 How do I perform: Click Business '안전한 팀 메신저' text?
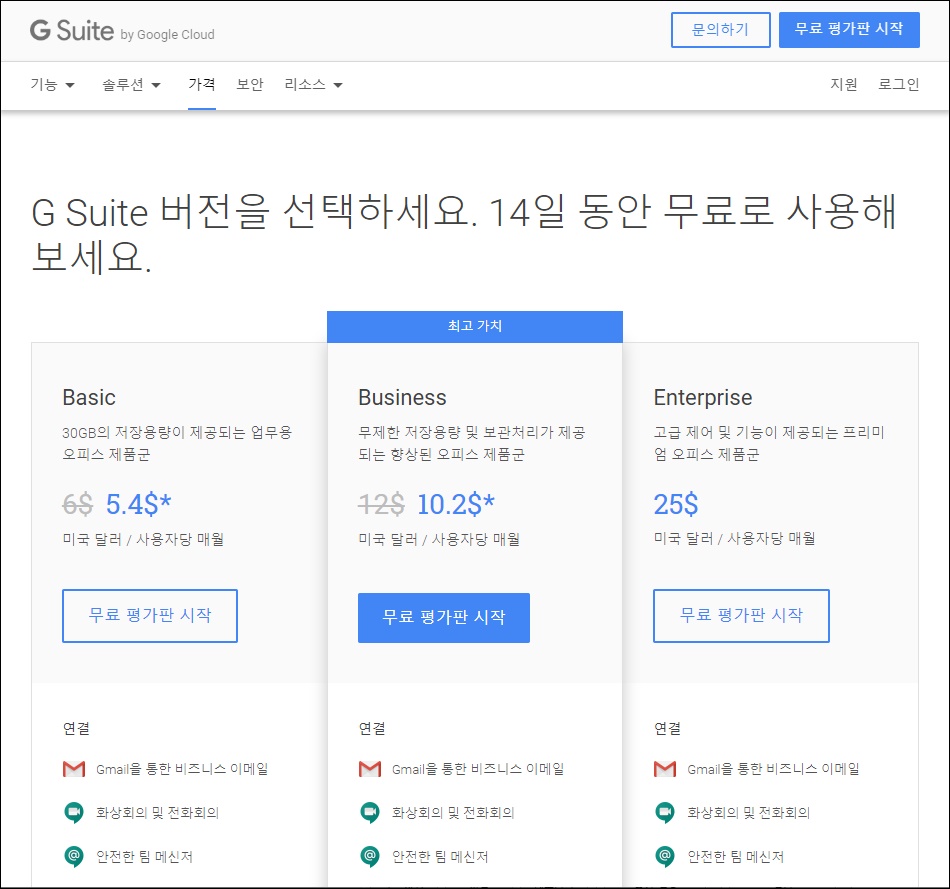[x=440, y=857]
